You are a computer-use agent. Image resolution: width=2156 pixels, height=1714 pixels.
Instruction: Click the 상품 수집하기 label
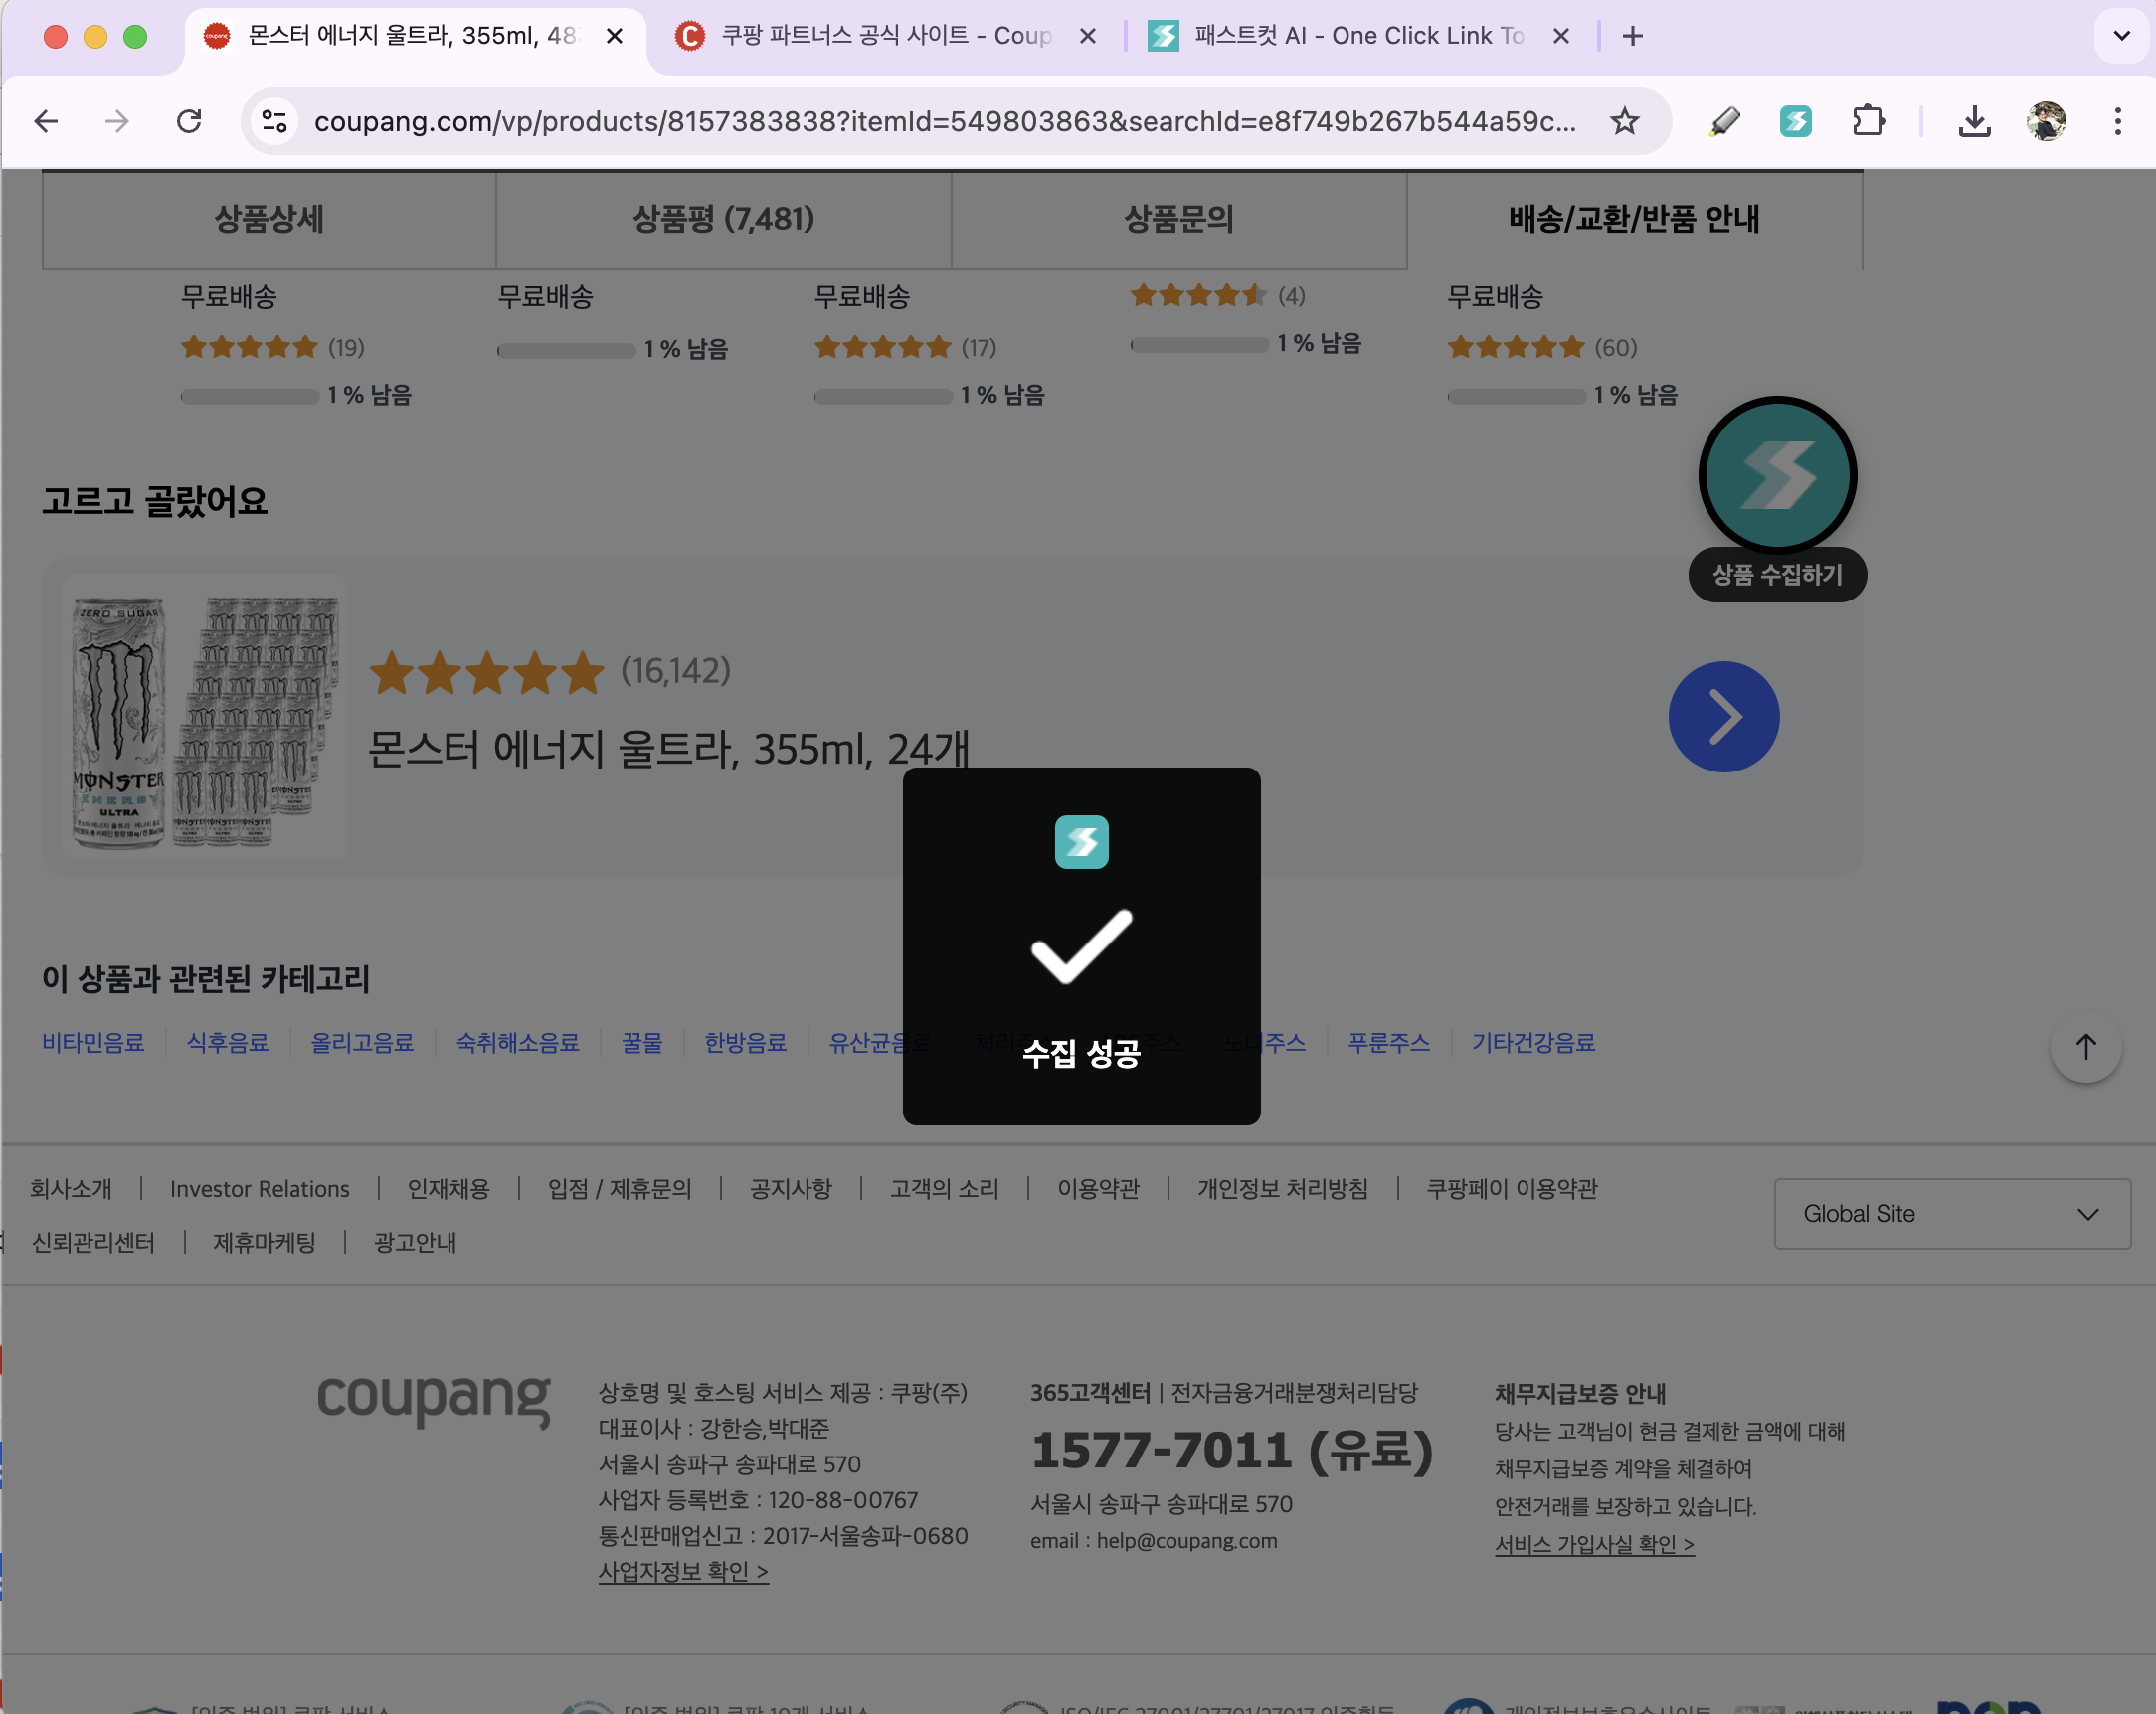click(x=1777, y=575)
